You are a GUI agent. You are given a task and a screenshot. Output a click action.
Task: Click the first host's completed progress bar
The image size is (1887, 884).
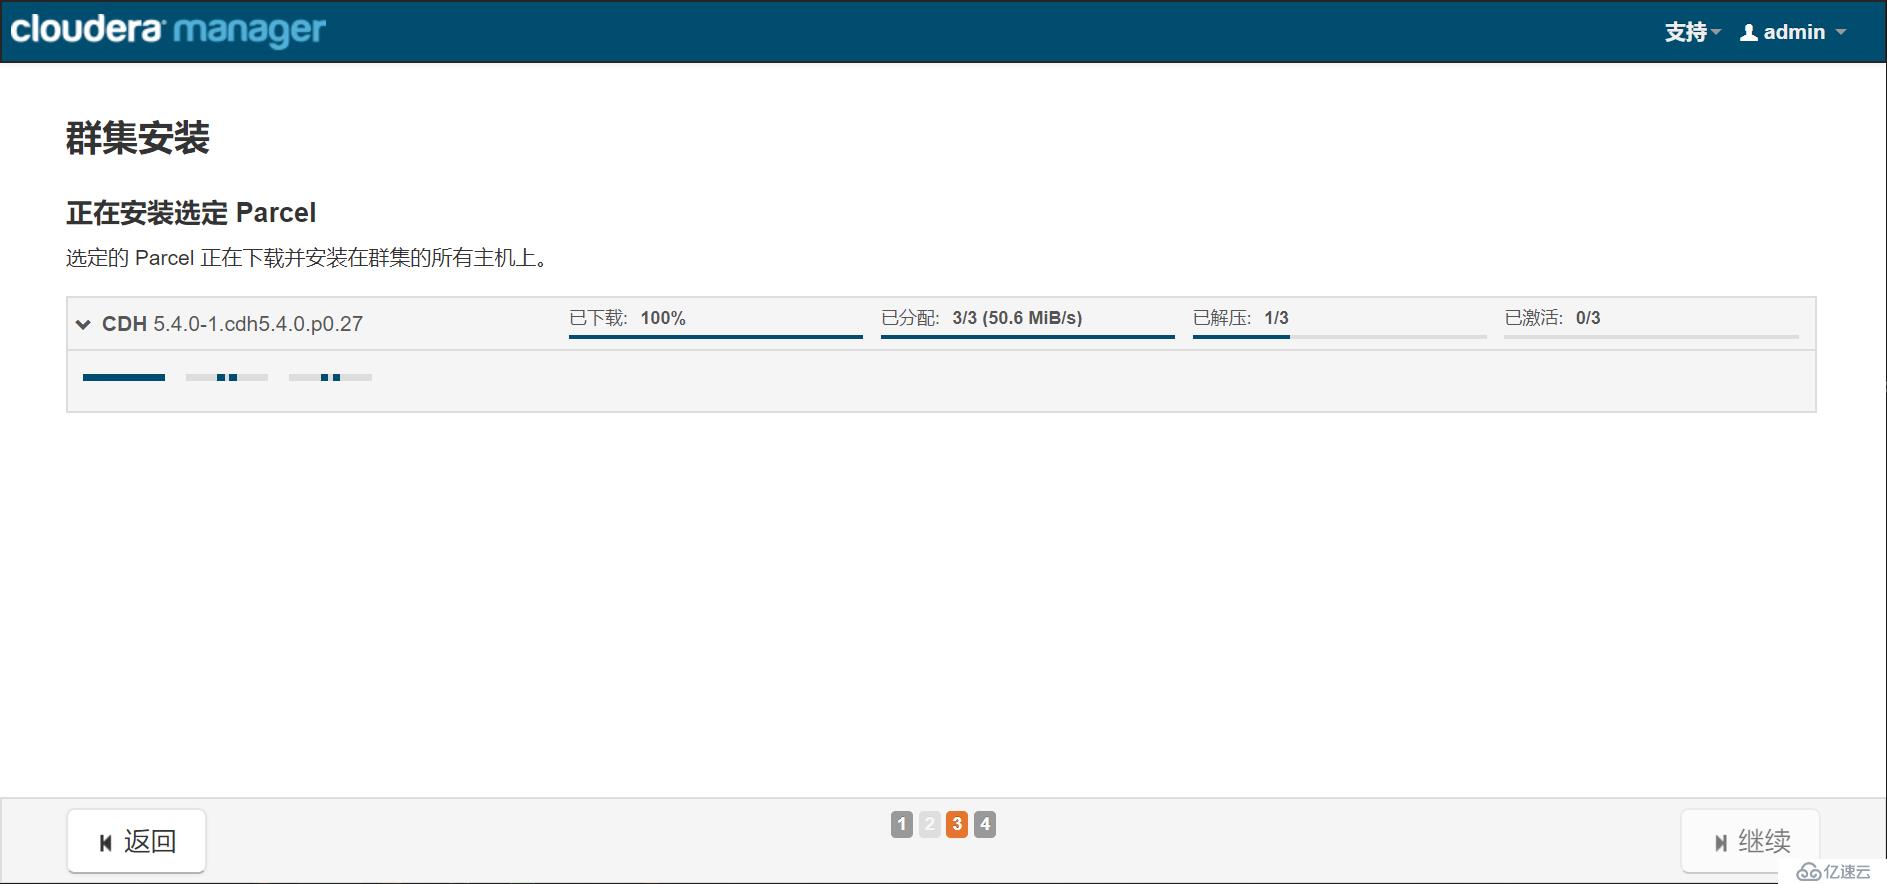tap(124, 377)
